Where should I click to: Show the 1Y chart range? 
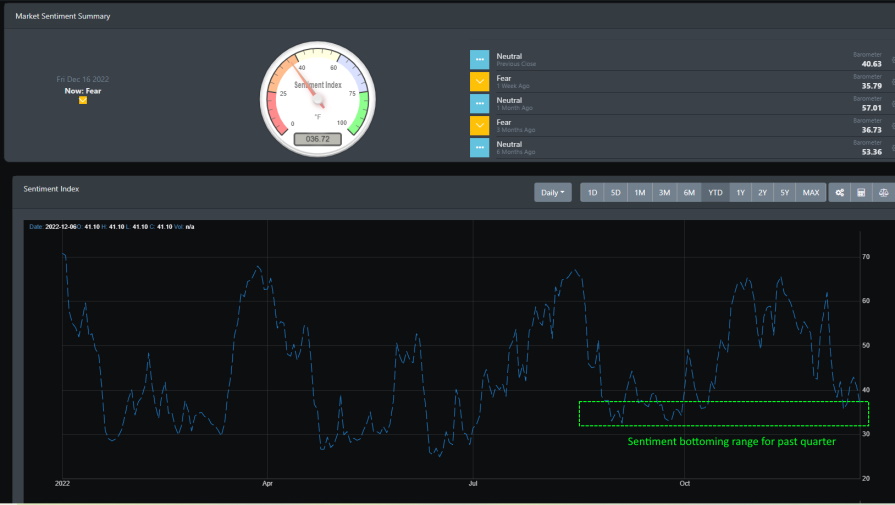pyautogui.click(x=740, y=193)
